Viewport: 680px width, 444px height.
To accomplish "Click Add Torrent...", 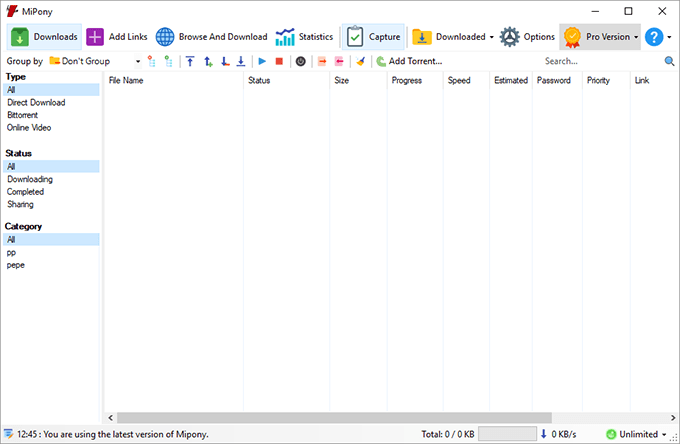I will click(x=409, y=61).
